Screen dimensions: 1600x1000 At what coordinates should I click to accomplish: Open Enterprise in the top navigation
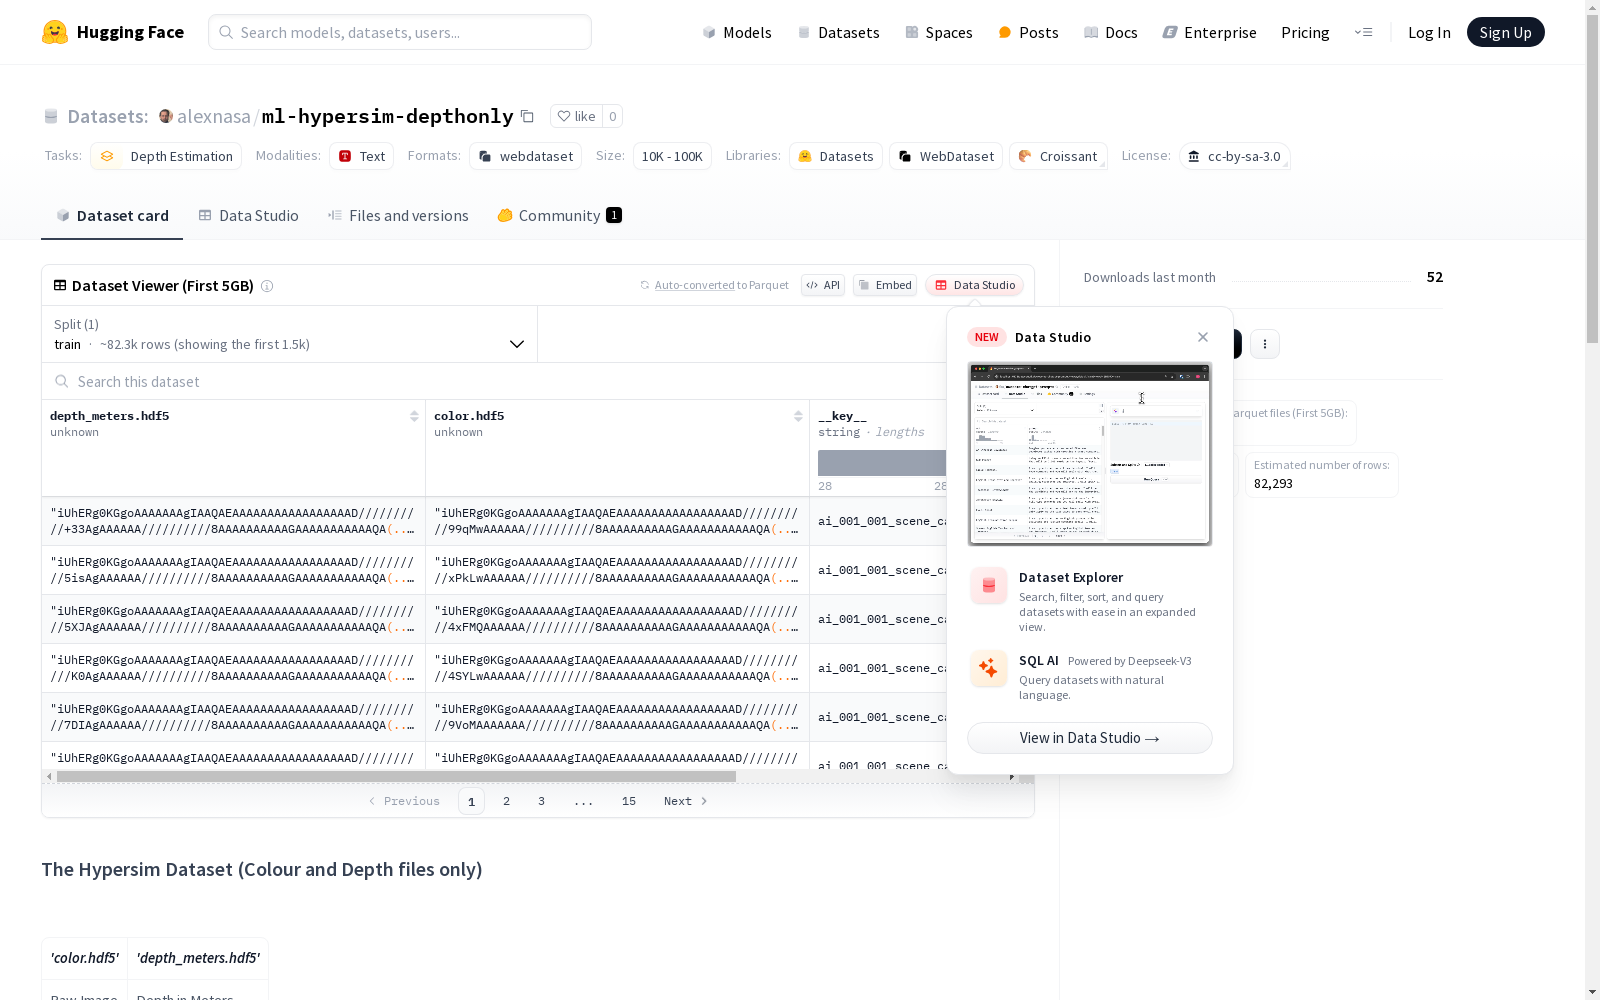point(1209,32)
